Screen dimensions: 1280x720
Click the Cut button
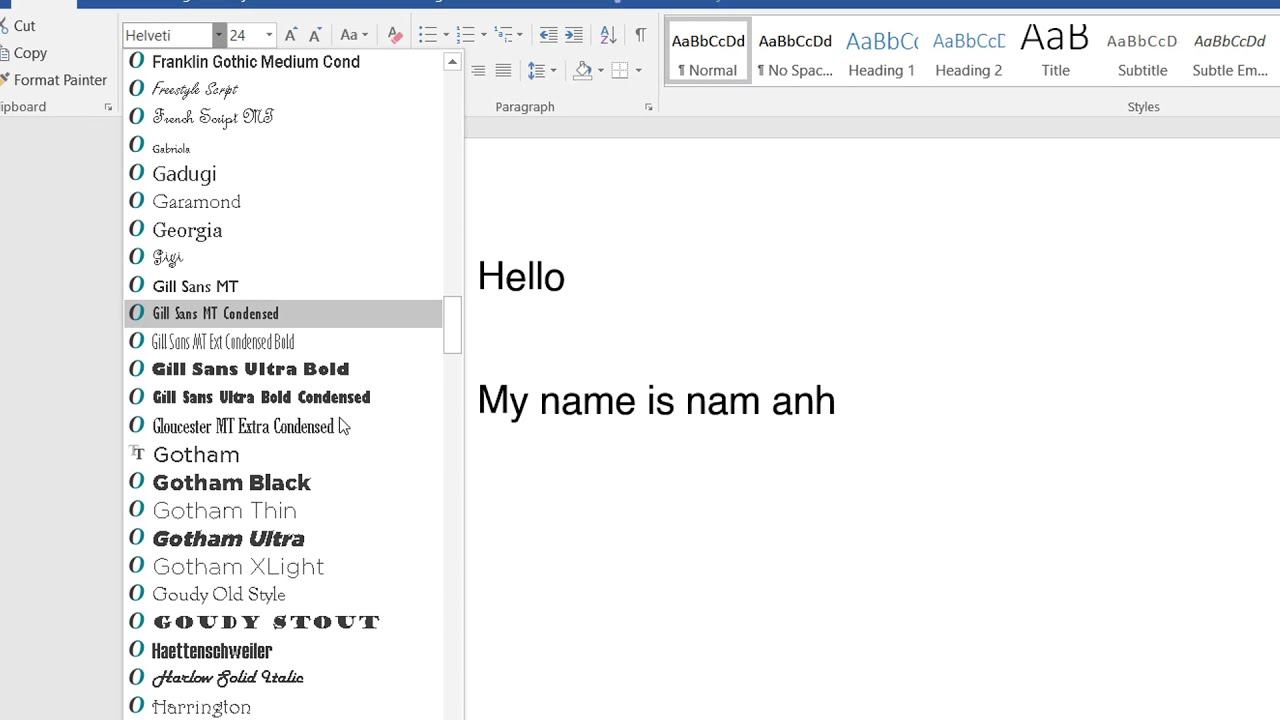pos(18,26)
